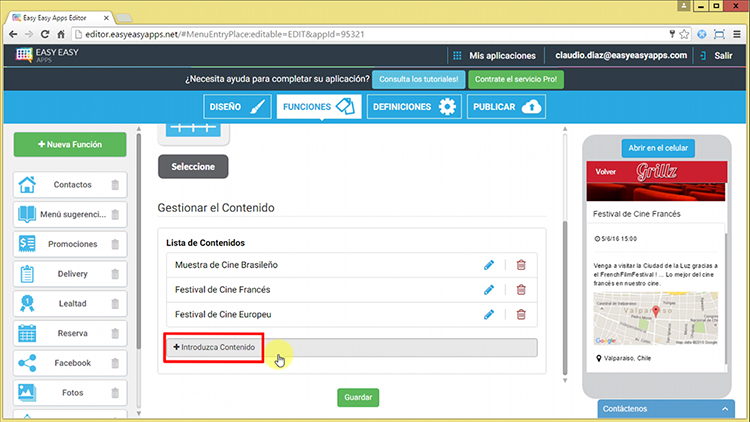Remove the Delivery function via trash icon

(115, 274)
